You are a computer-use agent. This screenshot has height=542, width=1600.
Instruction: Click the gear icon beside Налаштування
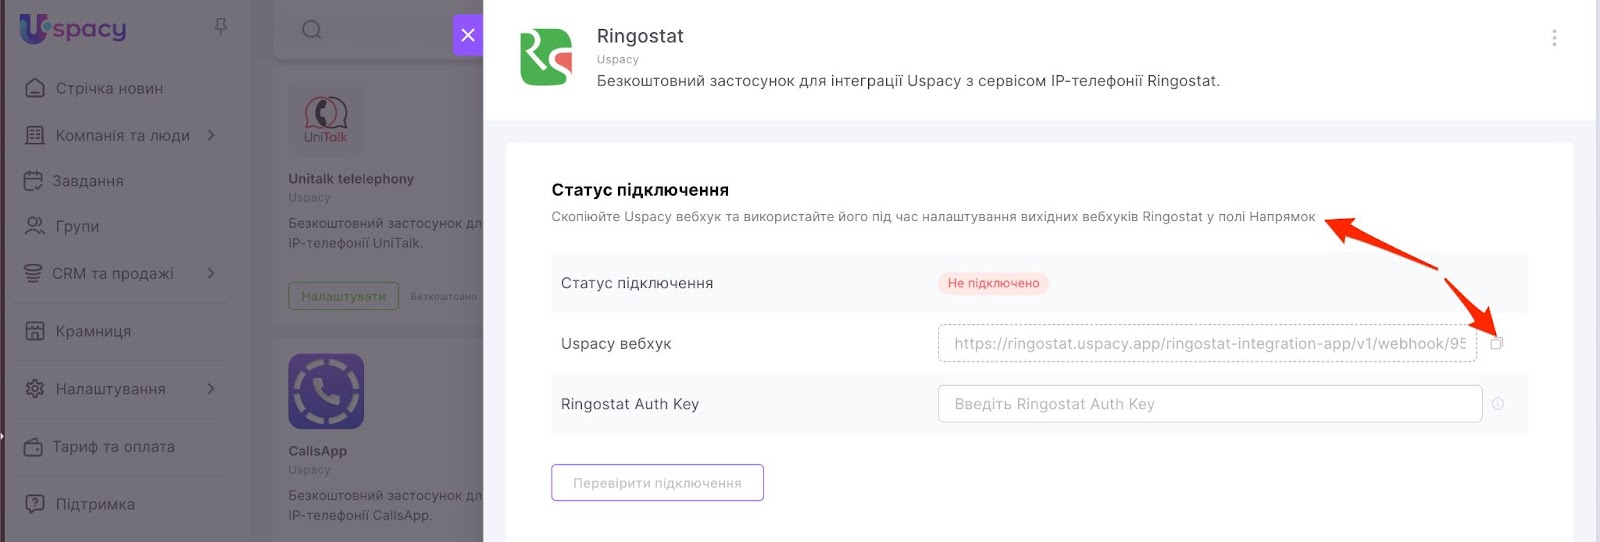[35, 389]
